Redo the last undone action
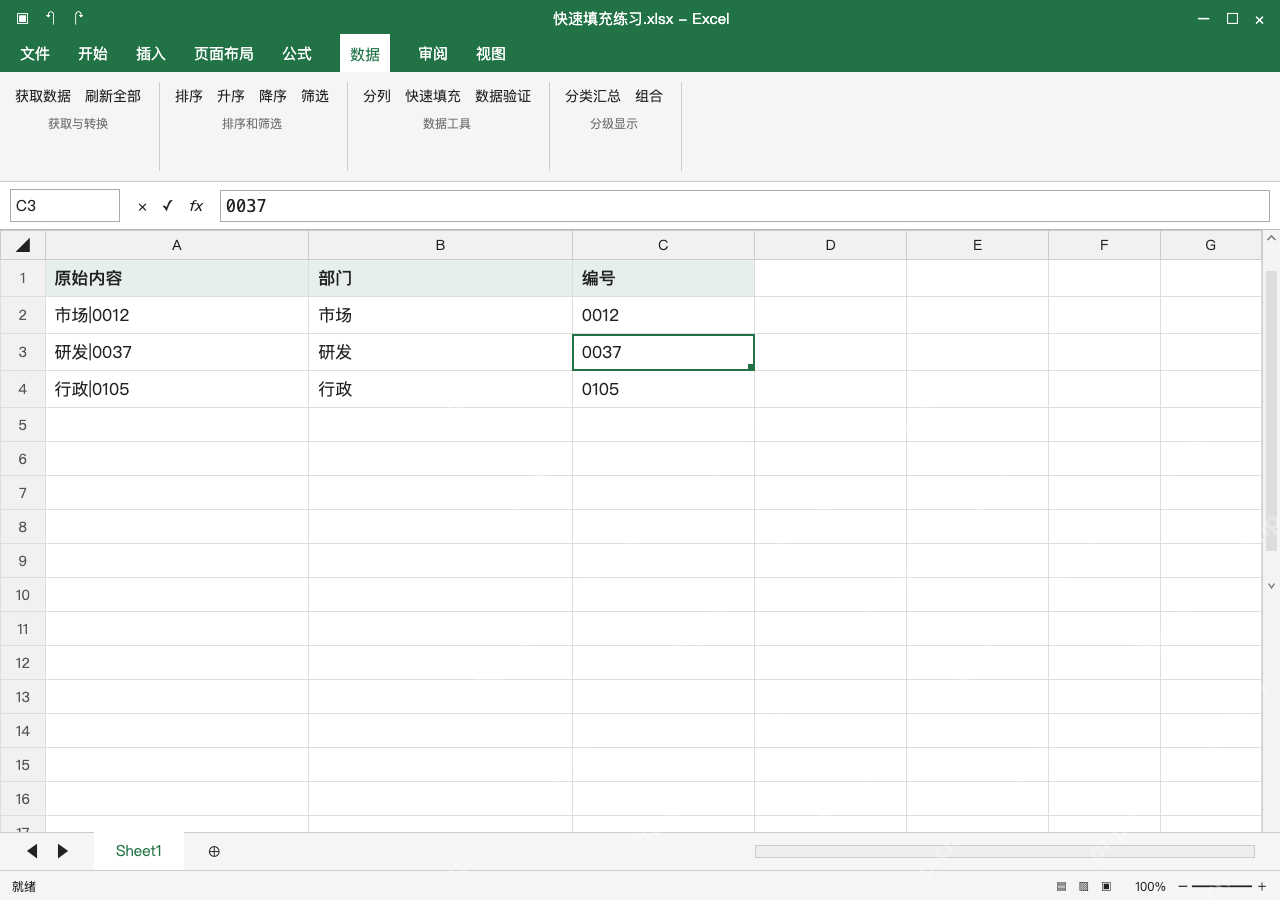 coord(78,18)
